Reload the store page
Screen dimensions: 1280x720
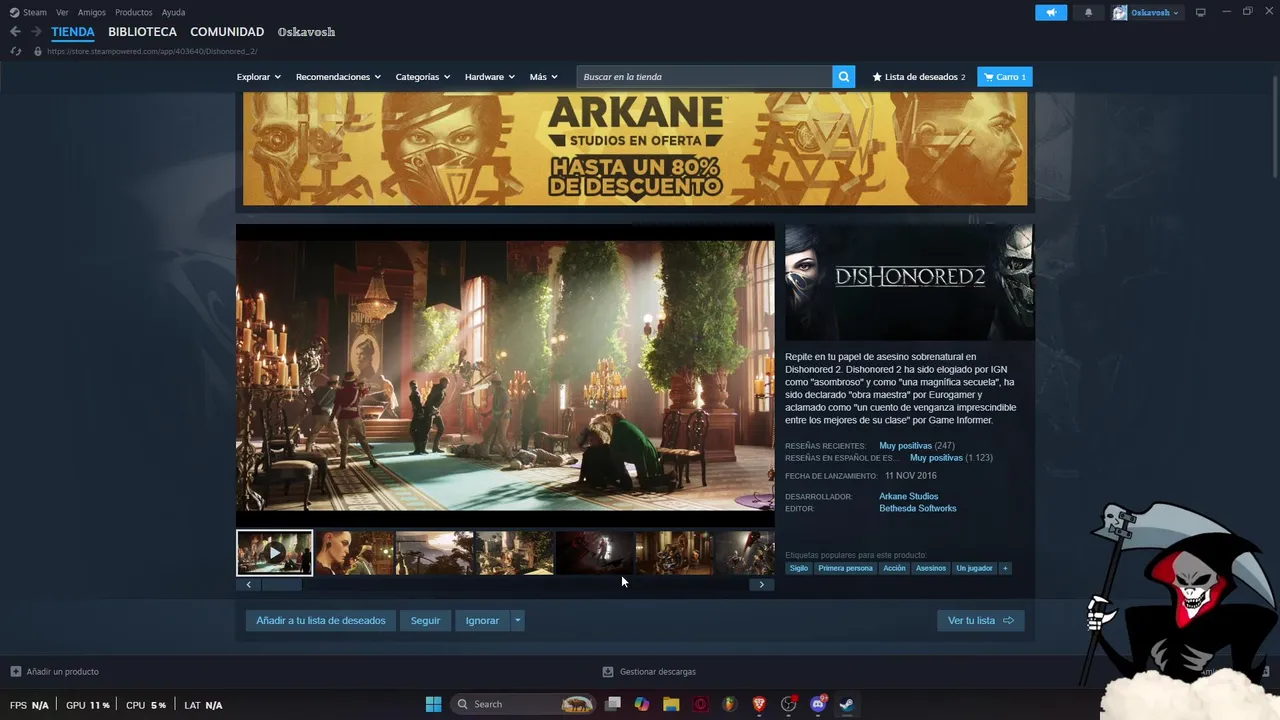point(15,51)
